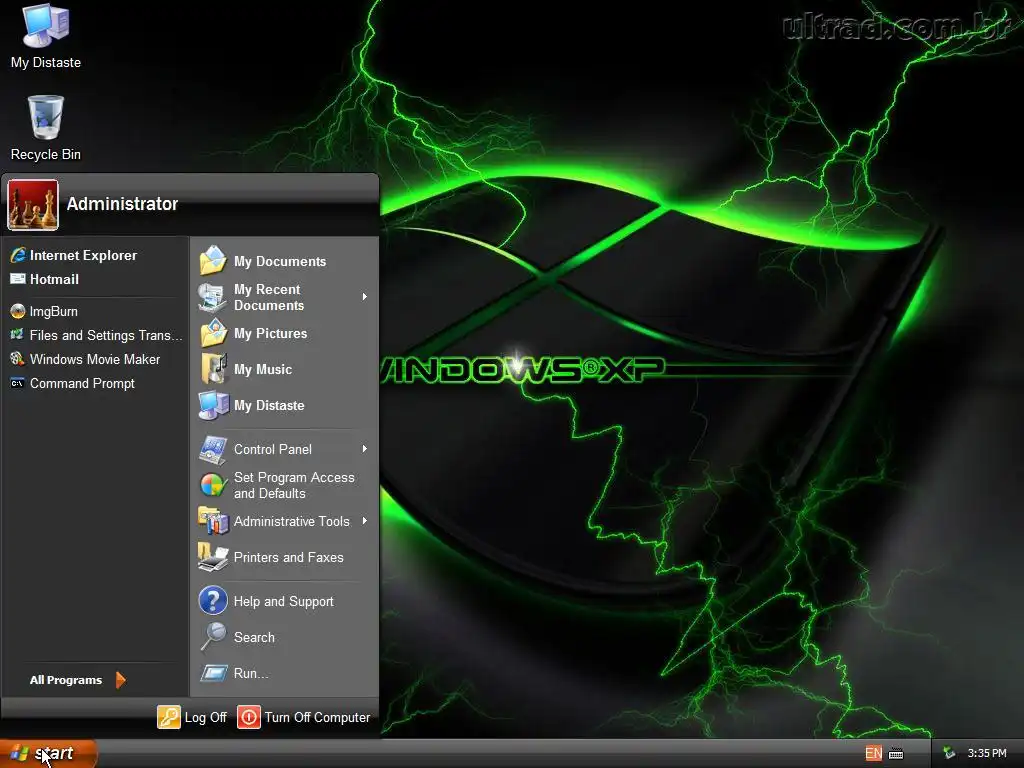Click the My Pictures folder icon

tap(213, 333)
